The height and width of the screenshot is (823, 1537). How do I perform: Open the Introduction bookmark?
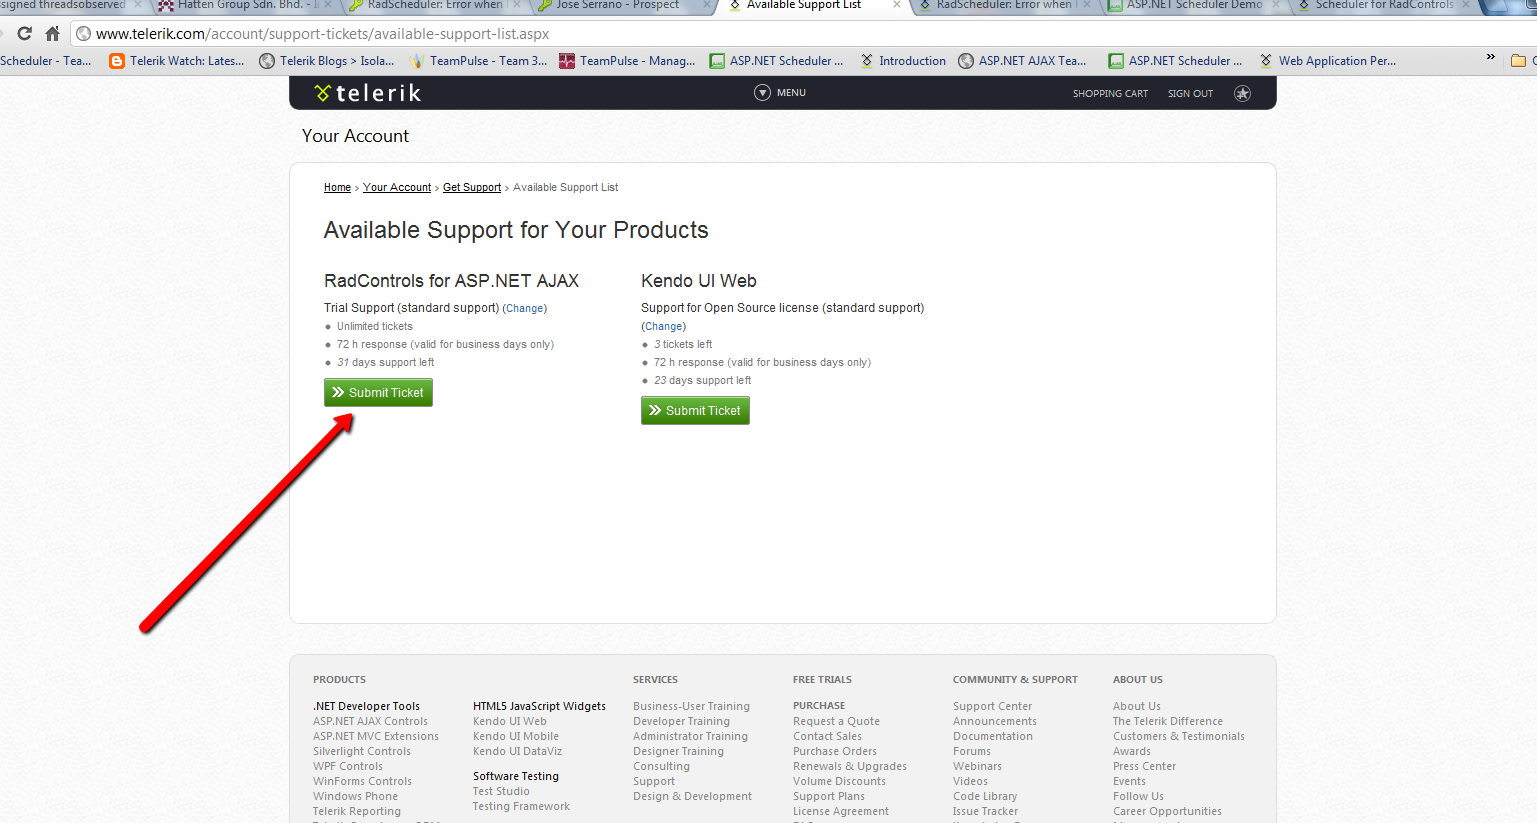coord(903,61)
